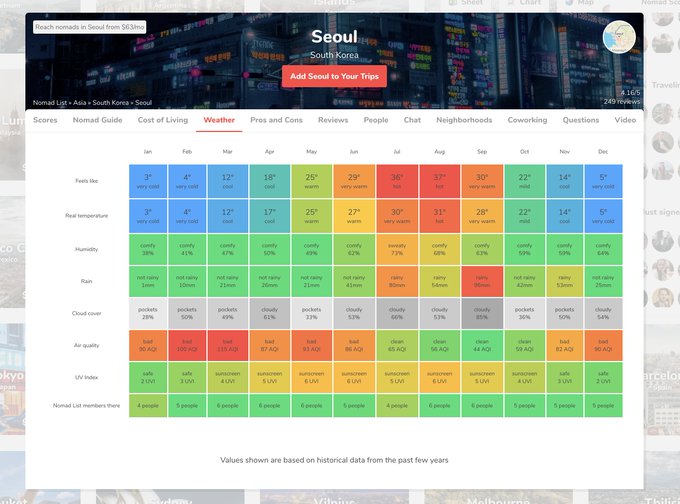Open the Scores tab

point(45,120)
